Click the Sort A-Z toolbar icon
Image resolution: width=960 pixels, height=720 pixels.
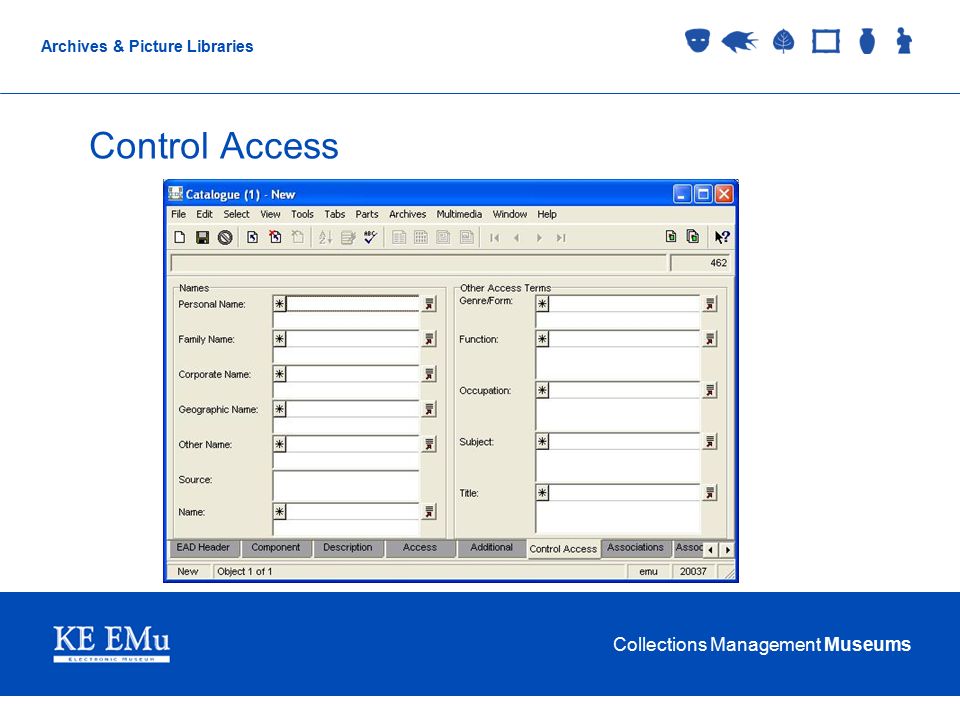[325, 238]
